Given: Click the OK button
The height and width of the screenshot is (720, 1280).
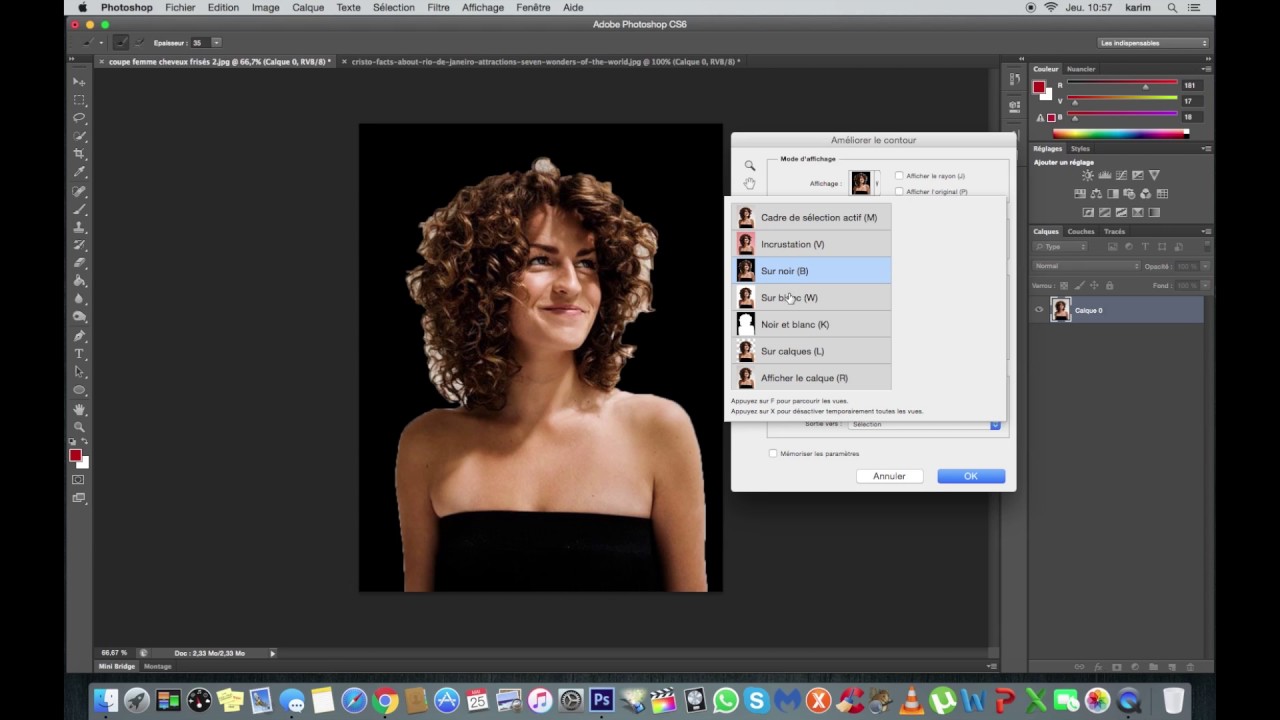Looking at the screenshot, I should 971,476.
